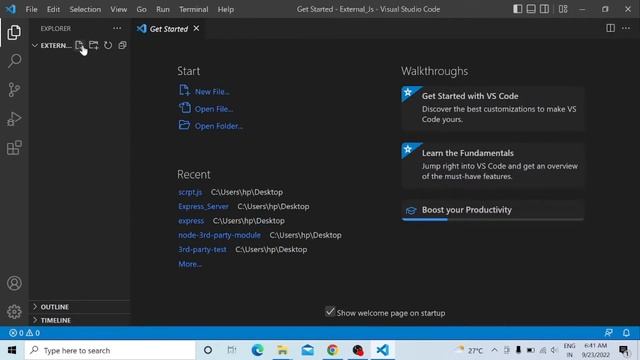The height and width of the screenshot is (360, 640).
Task: Open Explorer views and more actions menu
Action: 117,28
